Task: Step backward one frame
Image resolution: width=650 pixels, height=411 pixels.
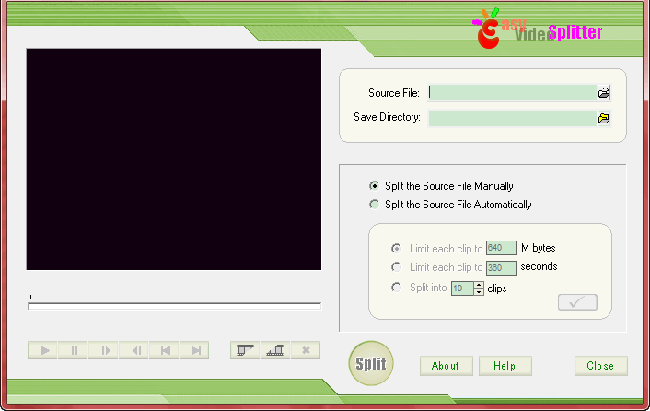Action: click(x=134, y=350)
